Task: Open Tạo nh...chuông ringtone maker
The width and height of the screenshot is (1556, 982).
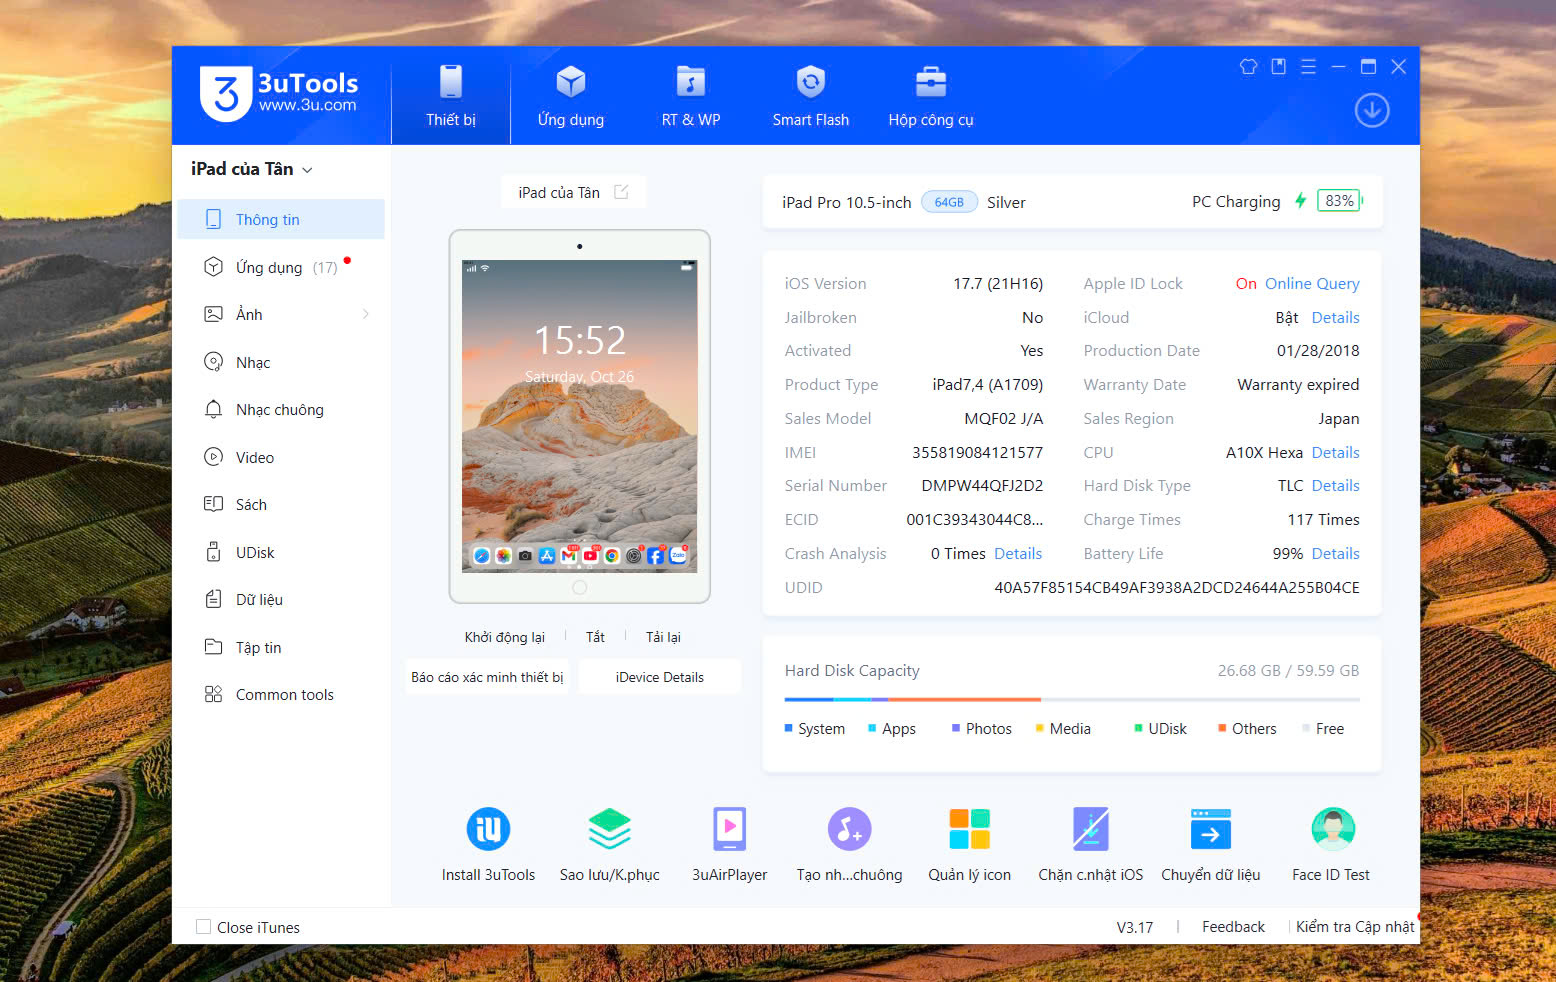Action: coord(850,845)
